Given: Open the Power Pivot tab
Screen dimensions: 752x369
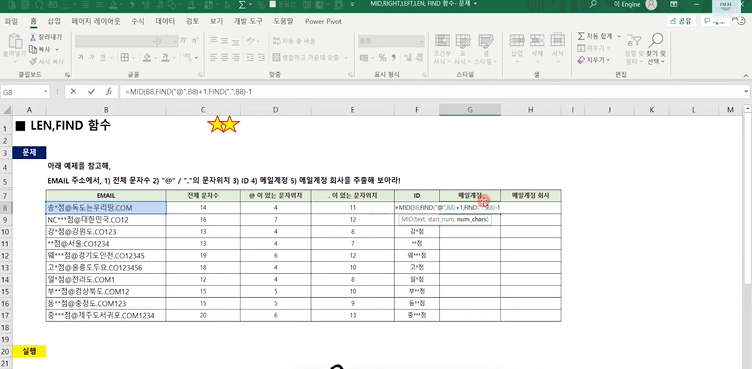Looking at the screenshot, I should click(323, 21).
